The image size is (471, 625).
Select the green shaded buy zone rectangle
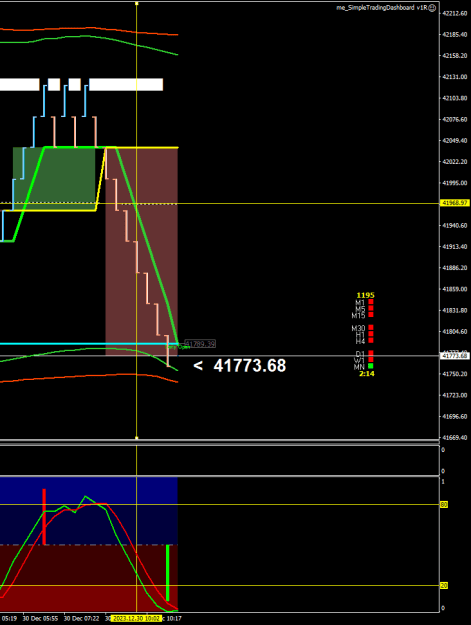point(54,179)
